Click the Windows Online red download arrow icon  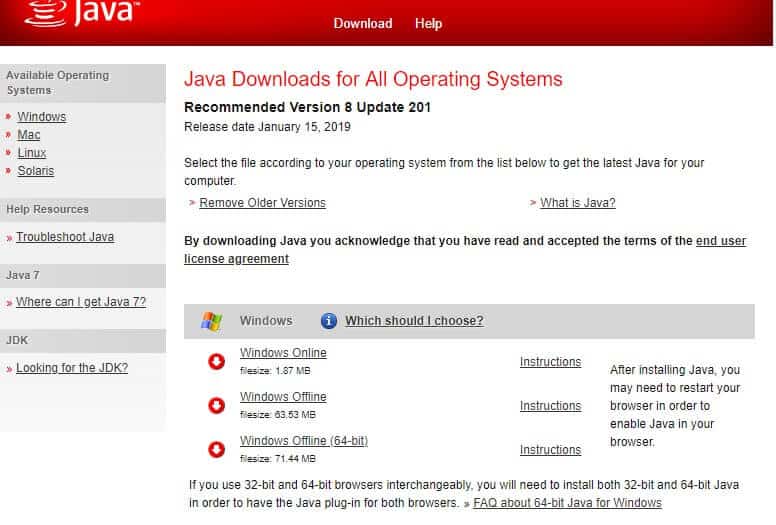click(216, 362)
